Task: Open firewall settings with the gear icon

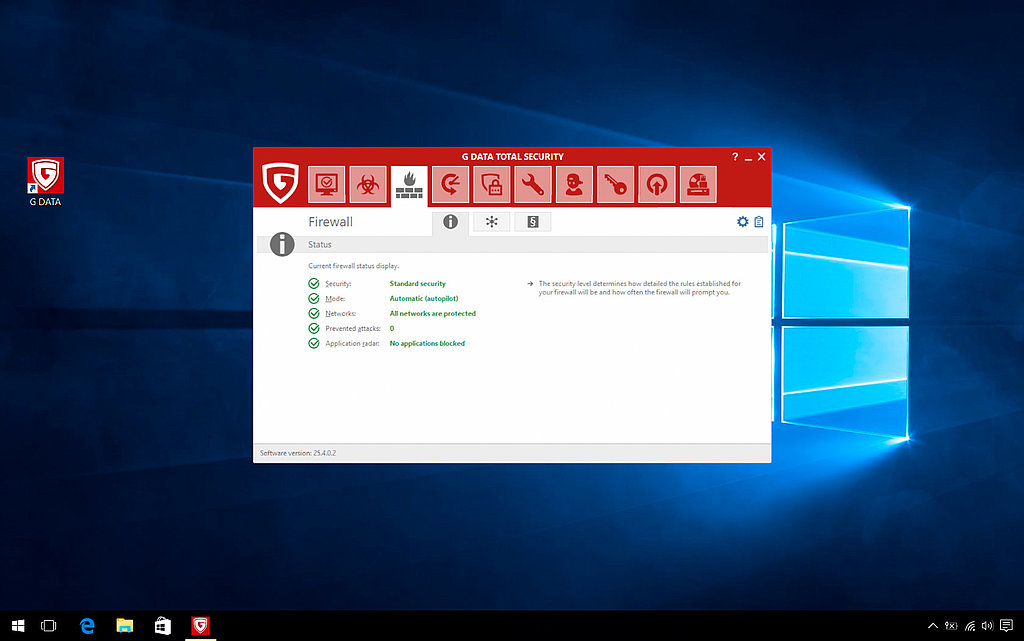Action: 742,222
